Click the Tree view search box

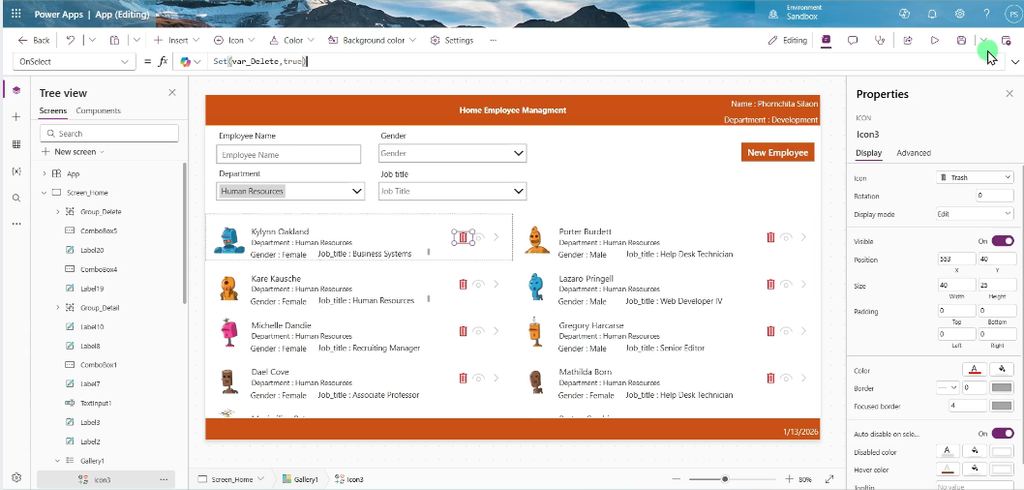click(109, 133)
